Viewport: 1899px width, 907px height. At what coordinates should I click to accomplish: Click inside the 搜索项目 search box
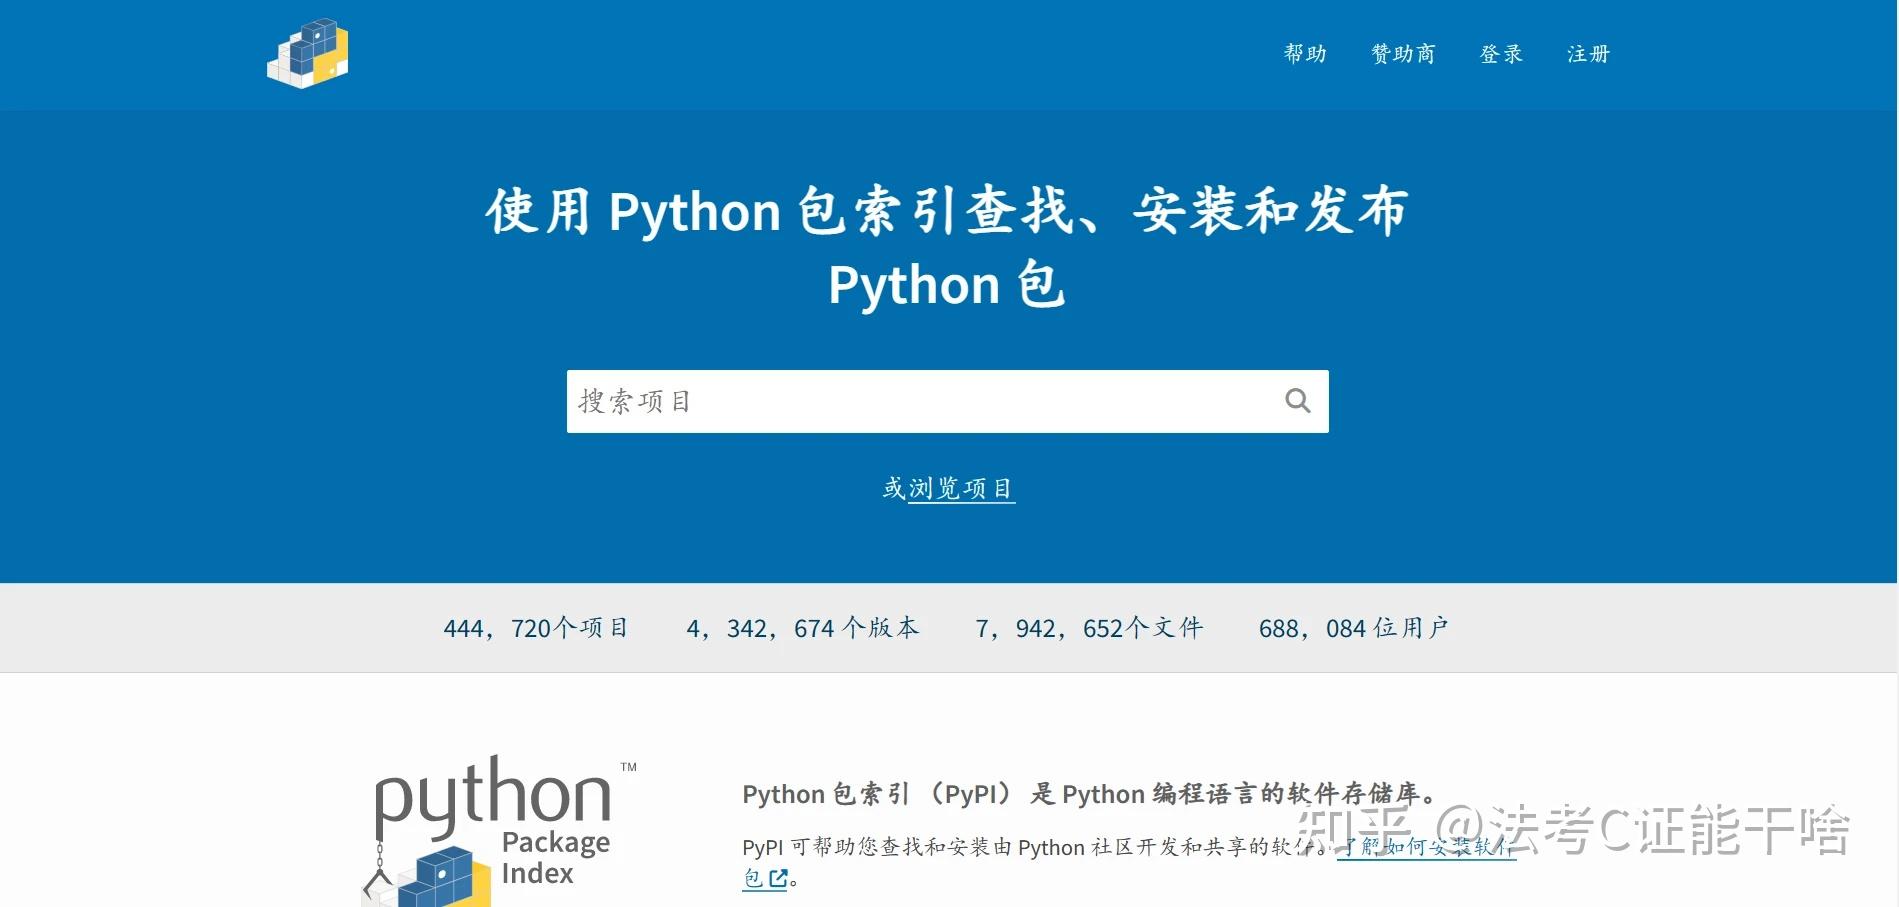coord(900,400)
